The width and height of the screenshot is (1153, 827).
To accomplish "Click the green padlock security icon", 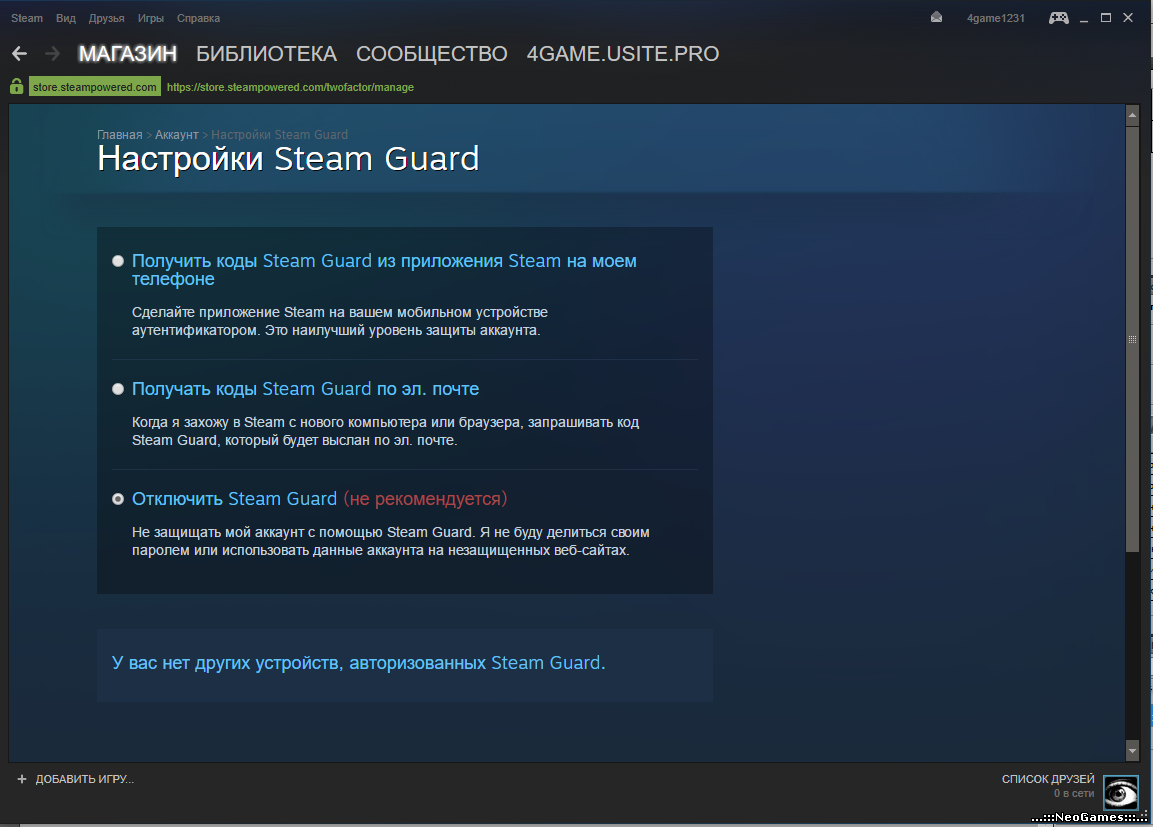I will click(x=16, y=87).
